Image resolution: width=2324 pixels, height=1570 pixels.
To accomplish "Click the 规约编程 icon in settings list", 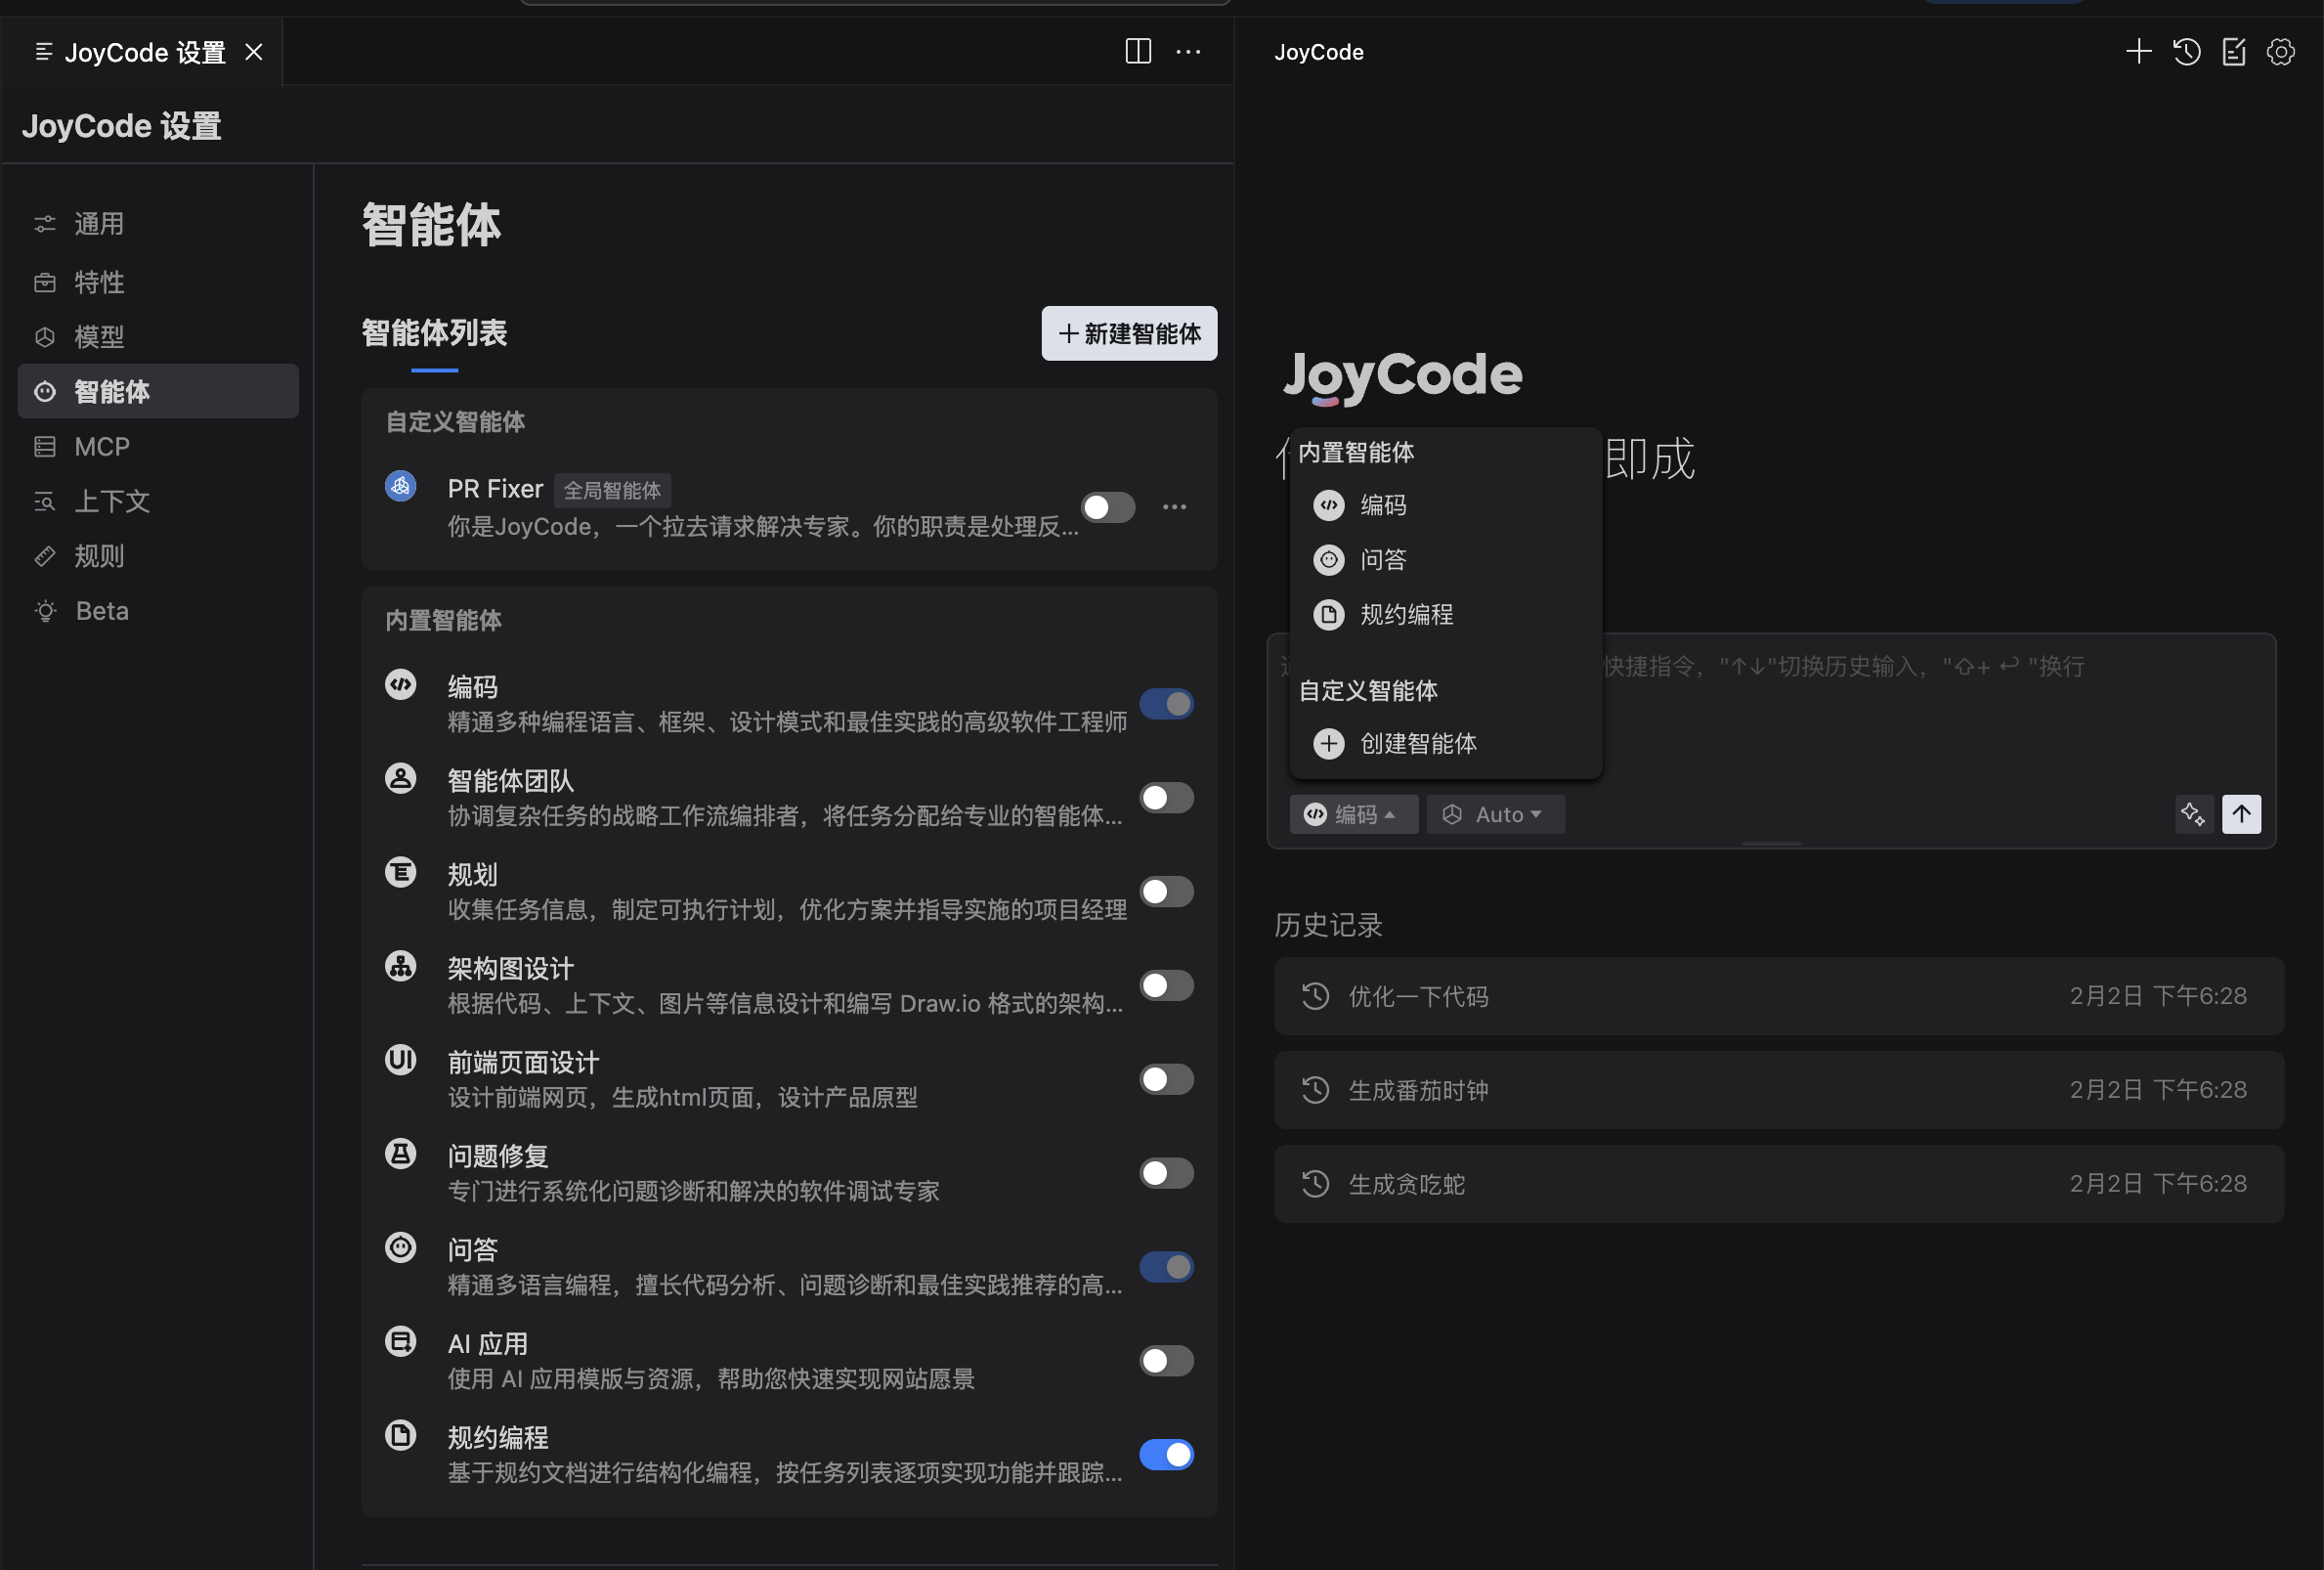I will click(x=401, y=1435).
